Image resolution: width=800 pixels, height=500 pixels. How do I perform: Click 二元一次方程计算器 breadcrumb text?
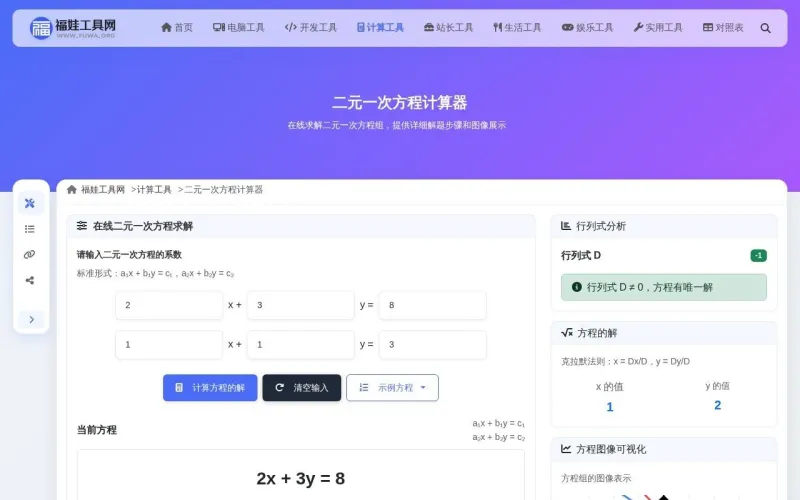(x=223, y=190)
